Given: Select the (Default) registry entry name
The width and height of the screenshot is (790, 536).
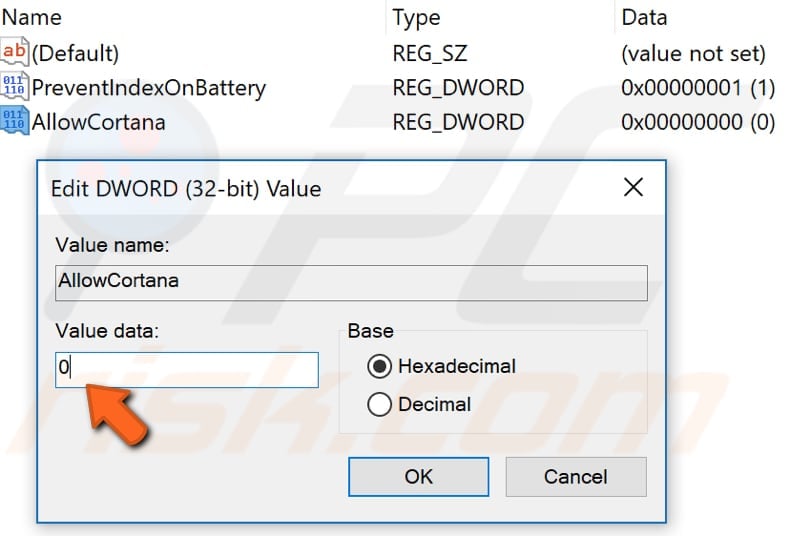Looking at the screenshot, I should point(76,53).
